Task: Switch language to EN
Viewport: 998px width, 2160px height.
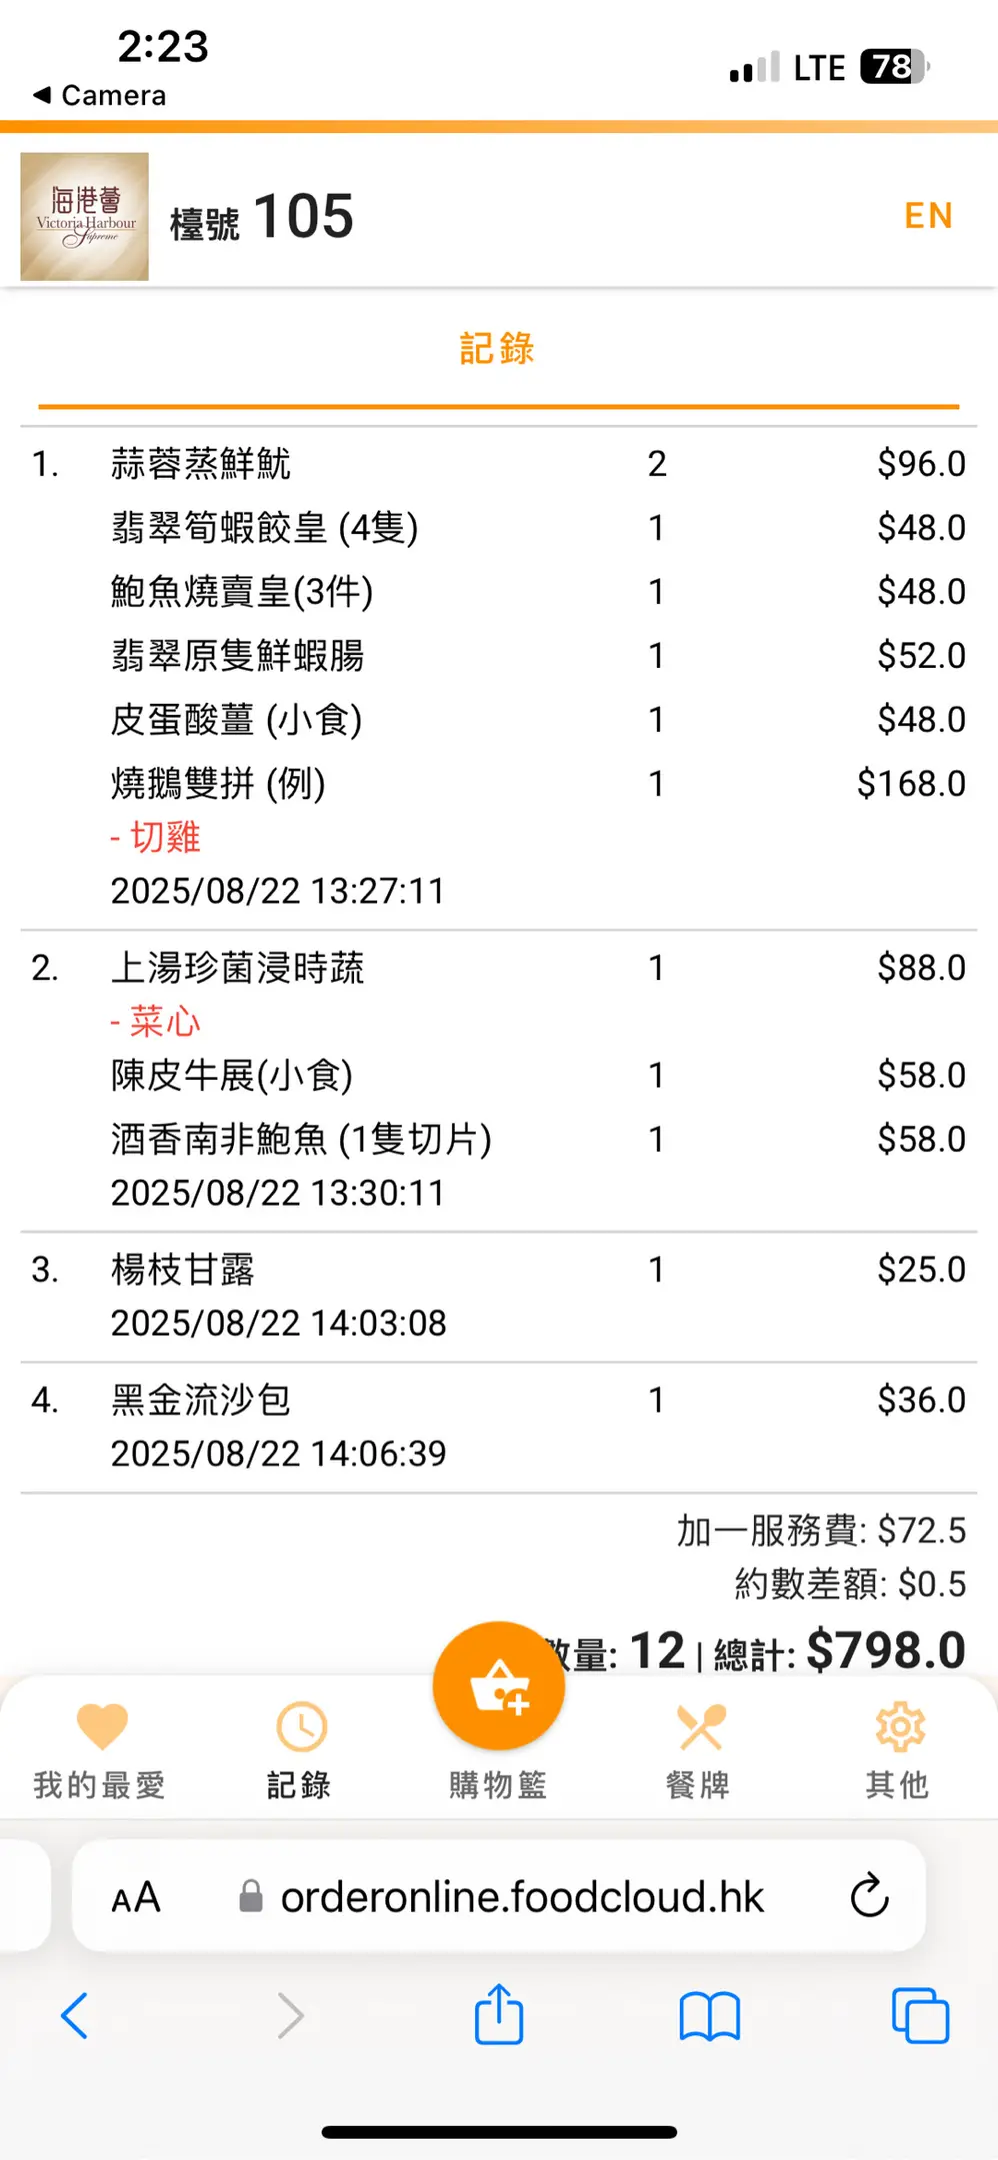Action: [x=928, y=216]
